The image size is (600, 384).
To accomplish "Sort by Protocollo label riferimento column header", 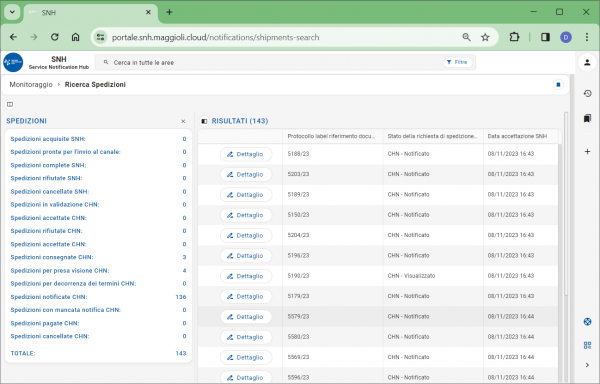I will [331, 136].
